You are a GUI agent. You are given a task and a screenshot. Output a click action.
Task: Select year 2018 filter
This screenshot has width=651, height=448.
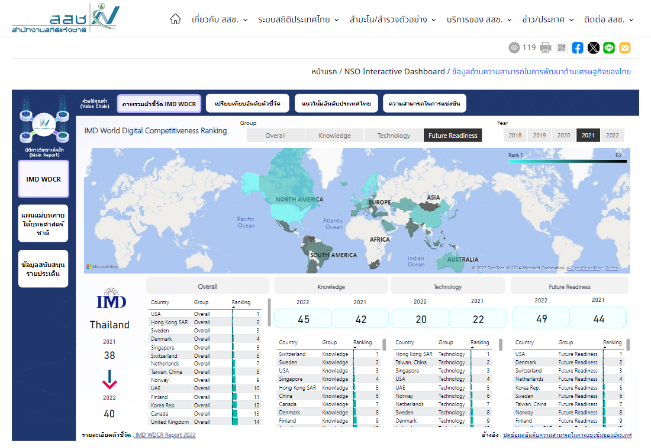pyautogui.click(x=515, y=135)
